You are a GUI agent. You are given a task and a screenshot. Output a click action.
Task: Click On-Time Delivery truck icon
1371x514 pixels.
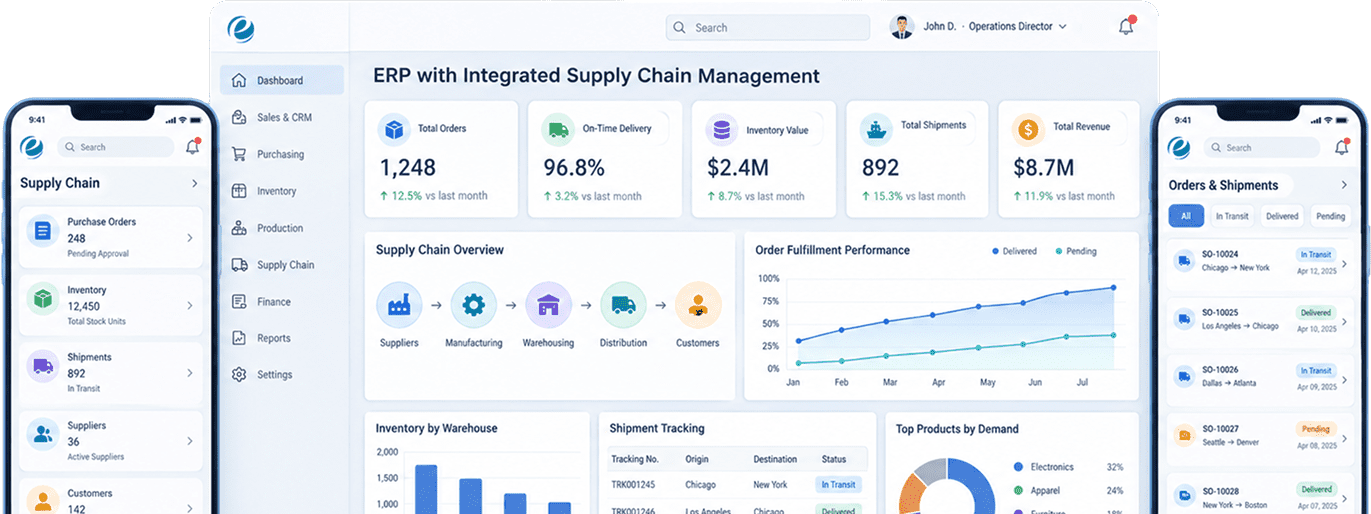click(558, 129)
